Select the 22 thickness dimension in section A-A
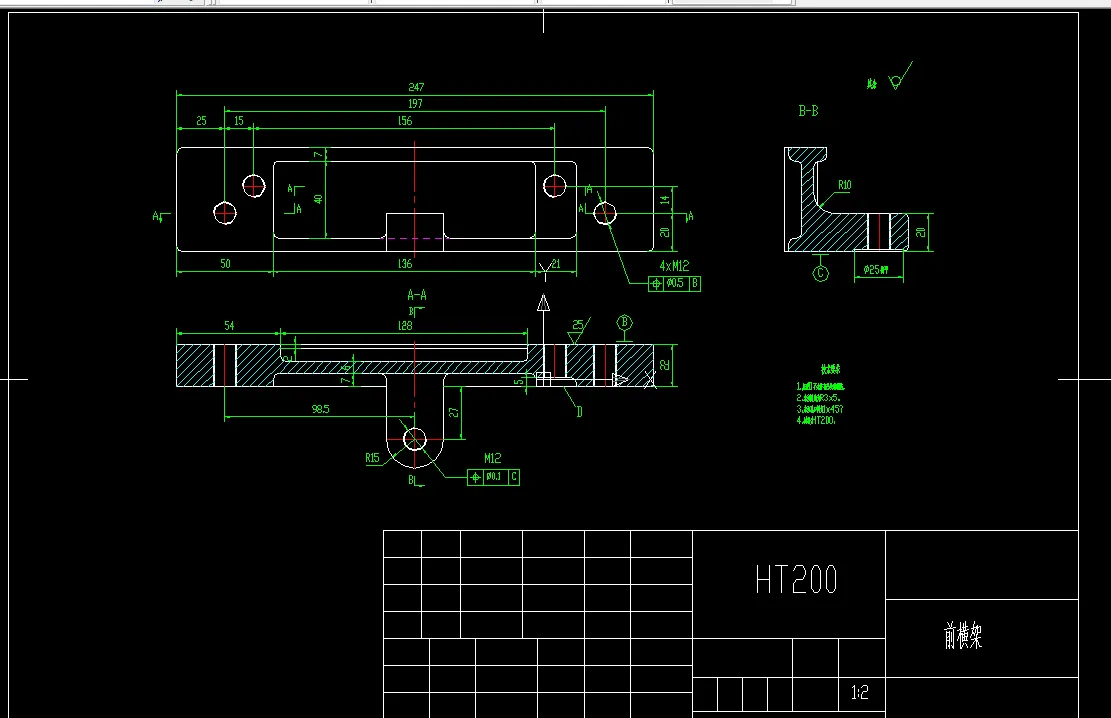 pyautogui.click(x=665, y=365)
